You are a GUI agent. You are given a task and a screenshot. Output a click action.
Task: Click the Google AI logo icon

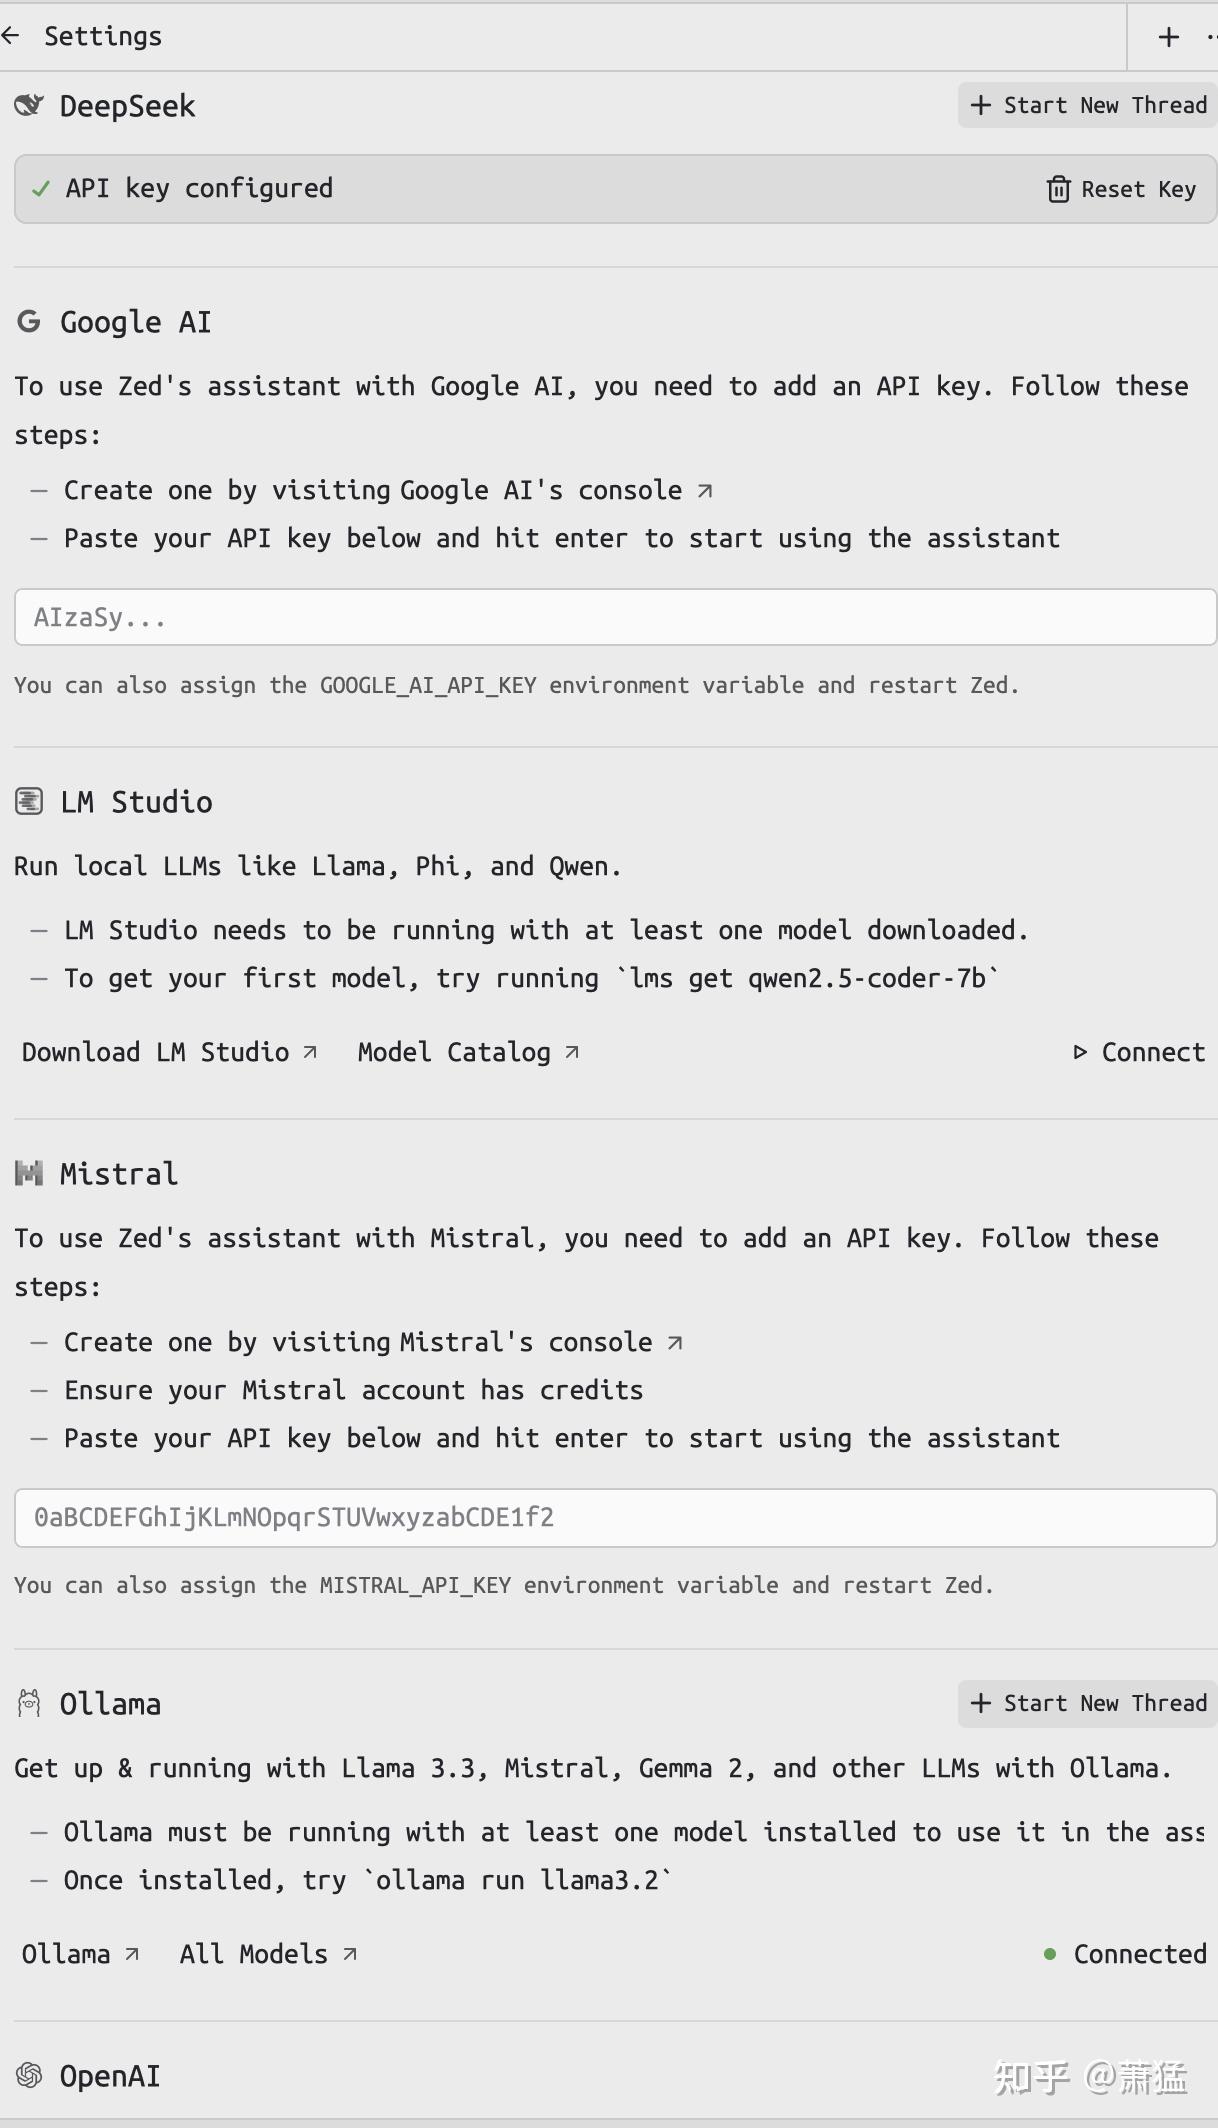(29, 322)
